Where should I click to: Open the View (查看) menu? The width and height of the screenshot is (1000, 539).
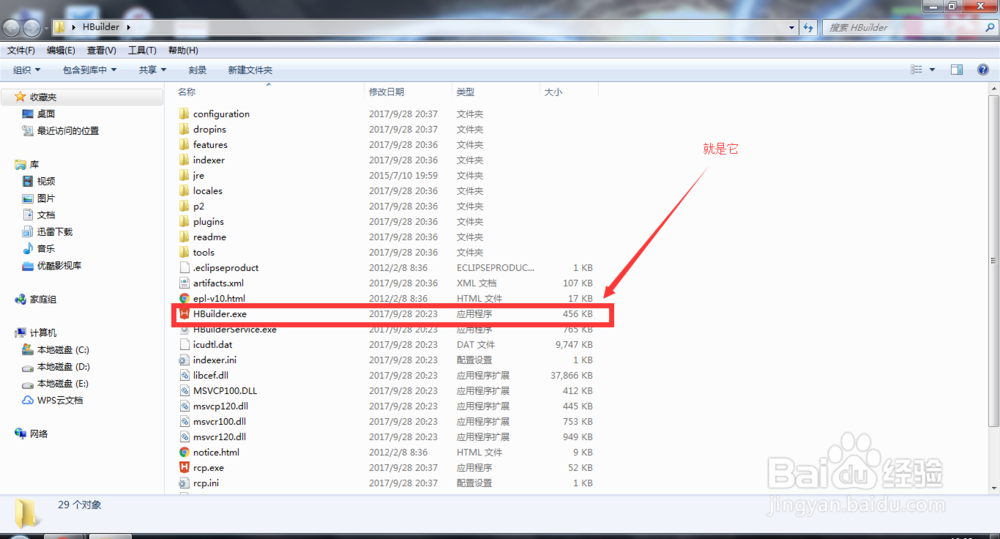pos(101,50)
